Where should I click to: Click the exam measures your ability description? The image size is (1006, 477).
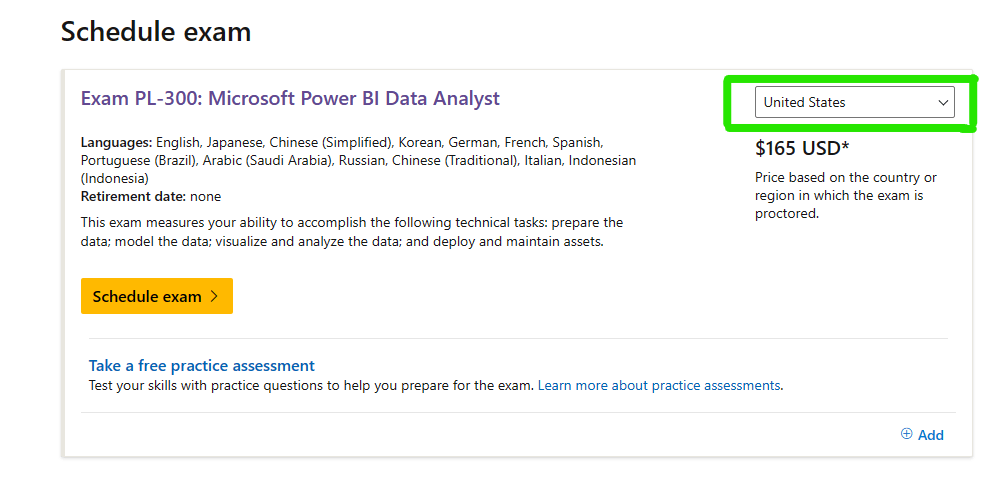point(352,233)
